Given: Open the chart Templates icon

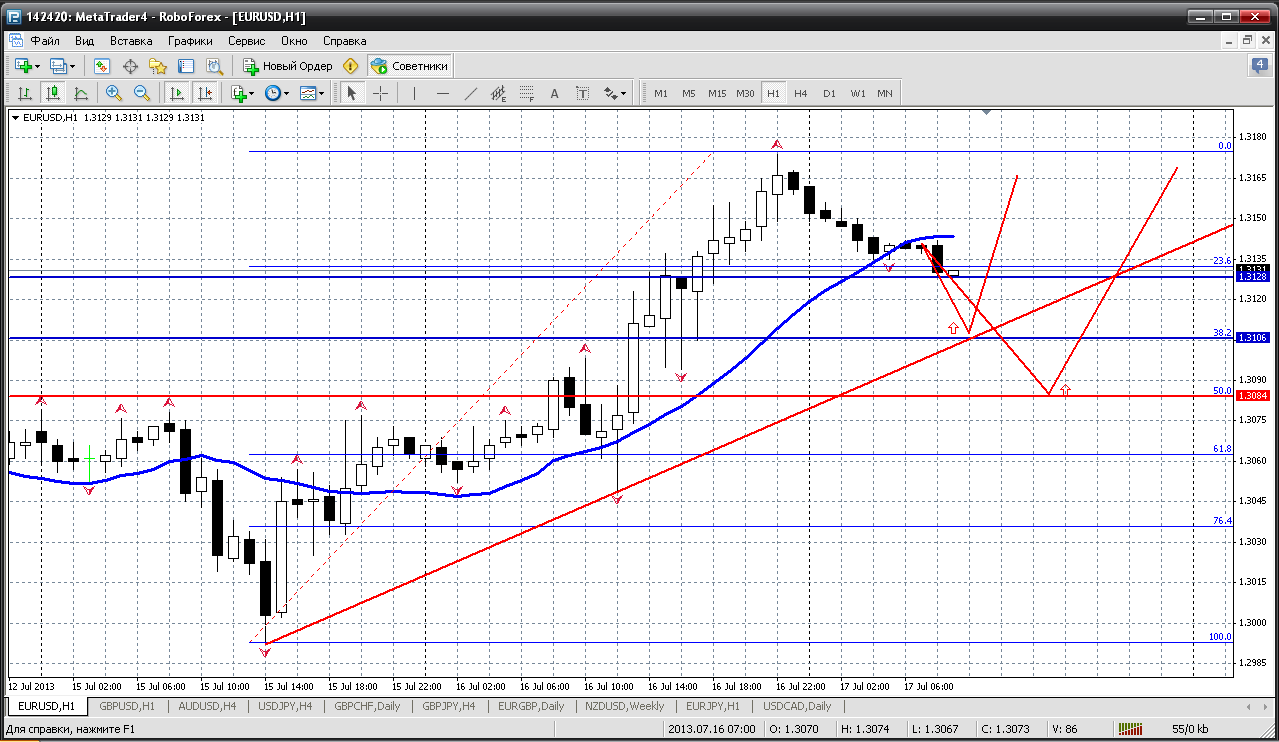Looking at the screenshot, I should [308, 93].
